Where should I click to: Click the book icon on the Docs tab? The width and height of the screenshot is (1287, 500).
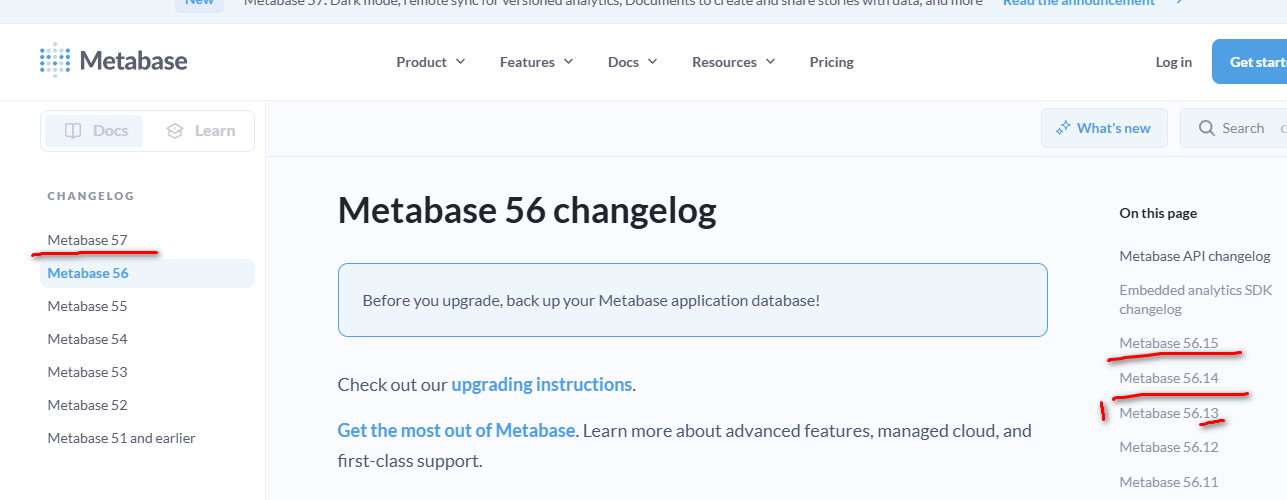tap(73, 131)
